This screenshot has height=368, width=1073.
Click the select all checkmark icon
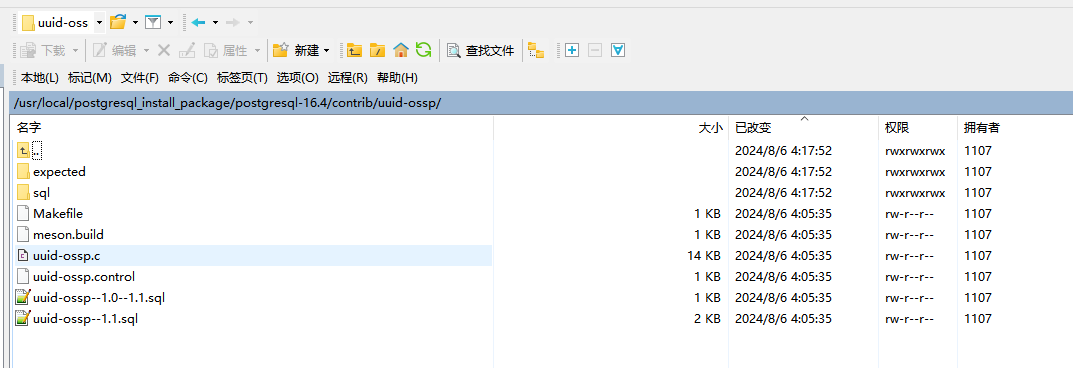[x=618, y=50]
